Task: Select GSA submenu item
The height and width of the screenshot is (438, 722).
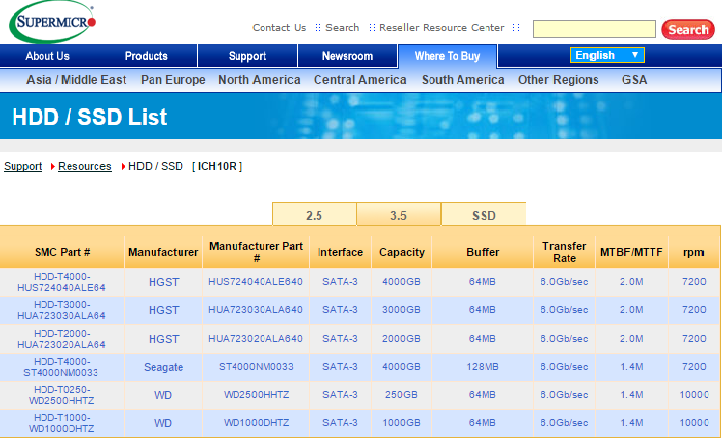Action: (635, 80)
